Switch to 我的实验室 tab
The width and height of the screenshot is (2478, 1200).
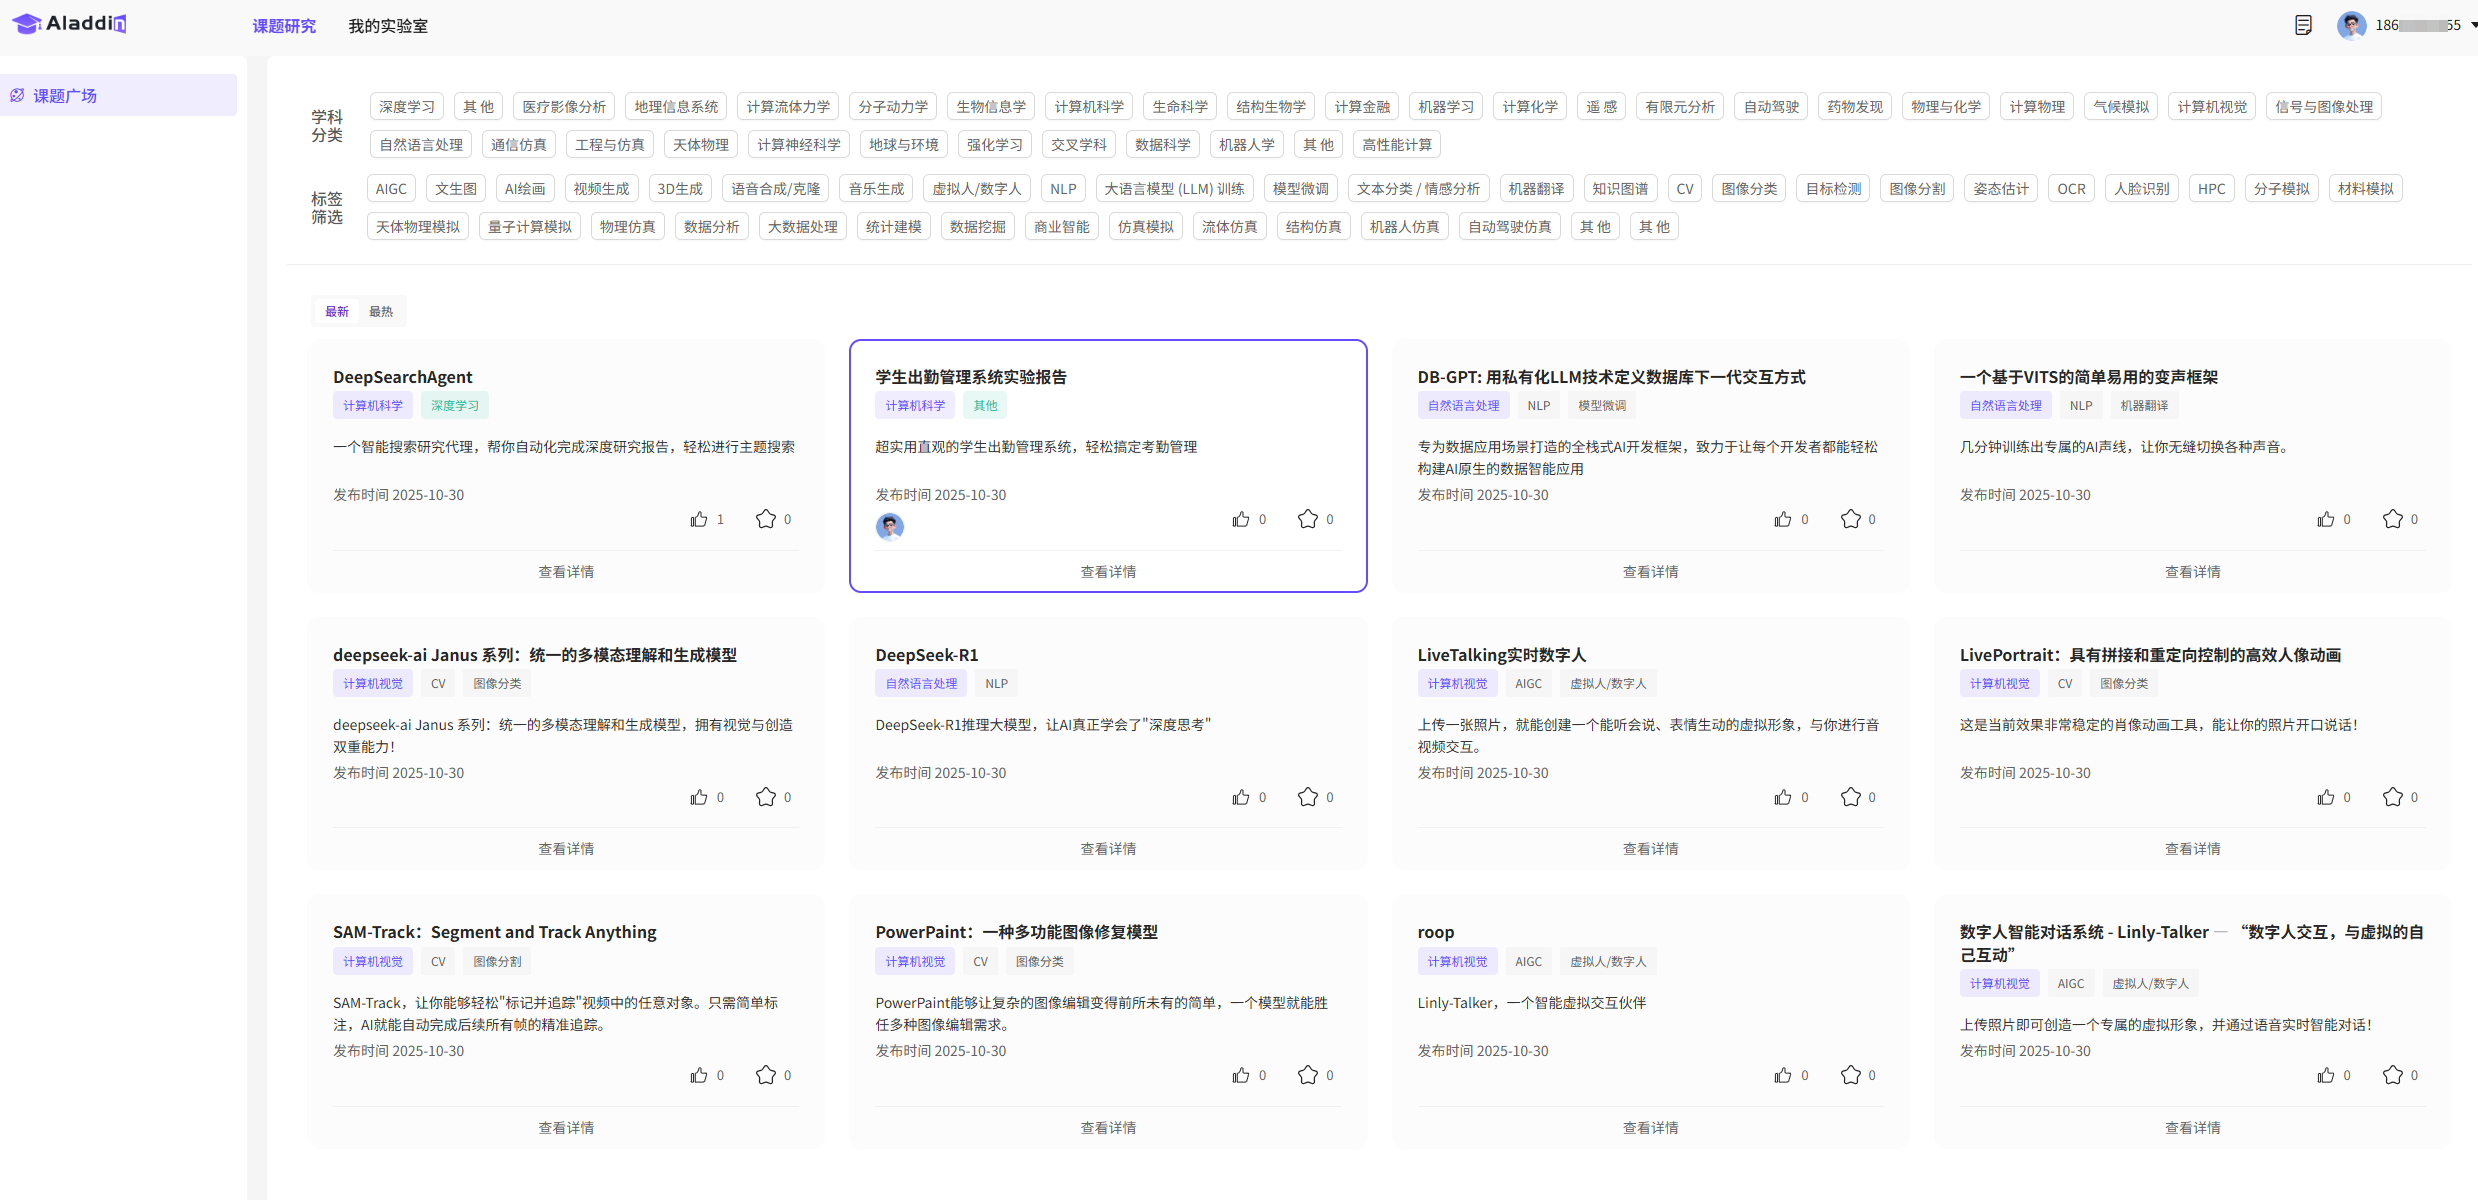coord(387,26)
